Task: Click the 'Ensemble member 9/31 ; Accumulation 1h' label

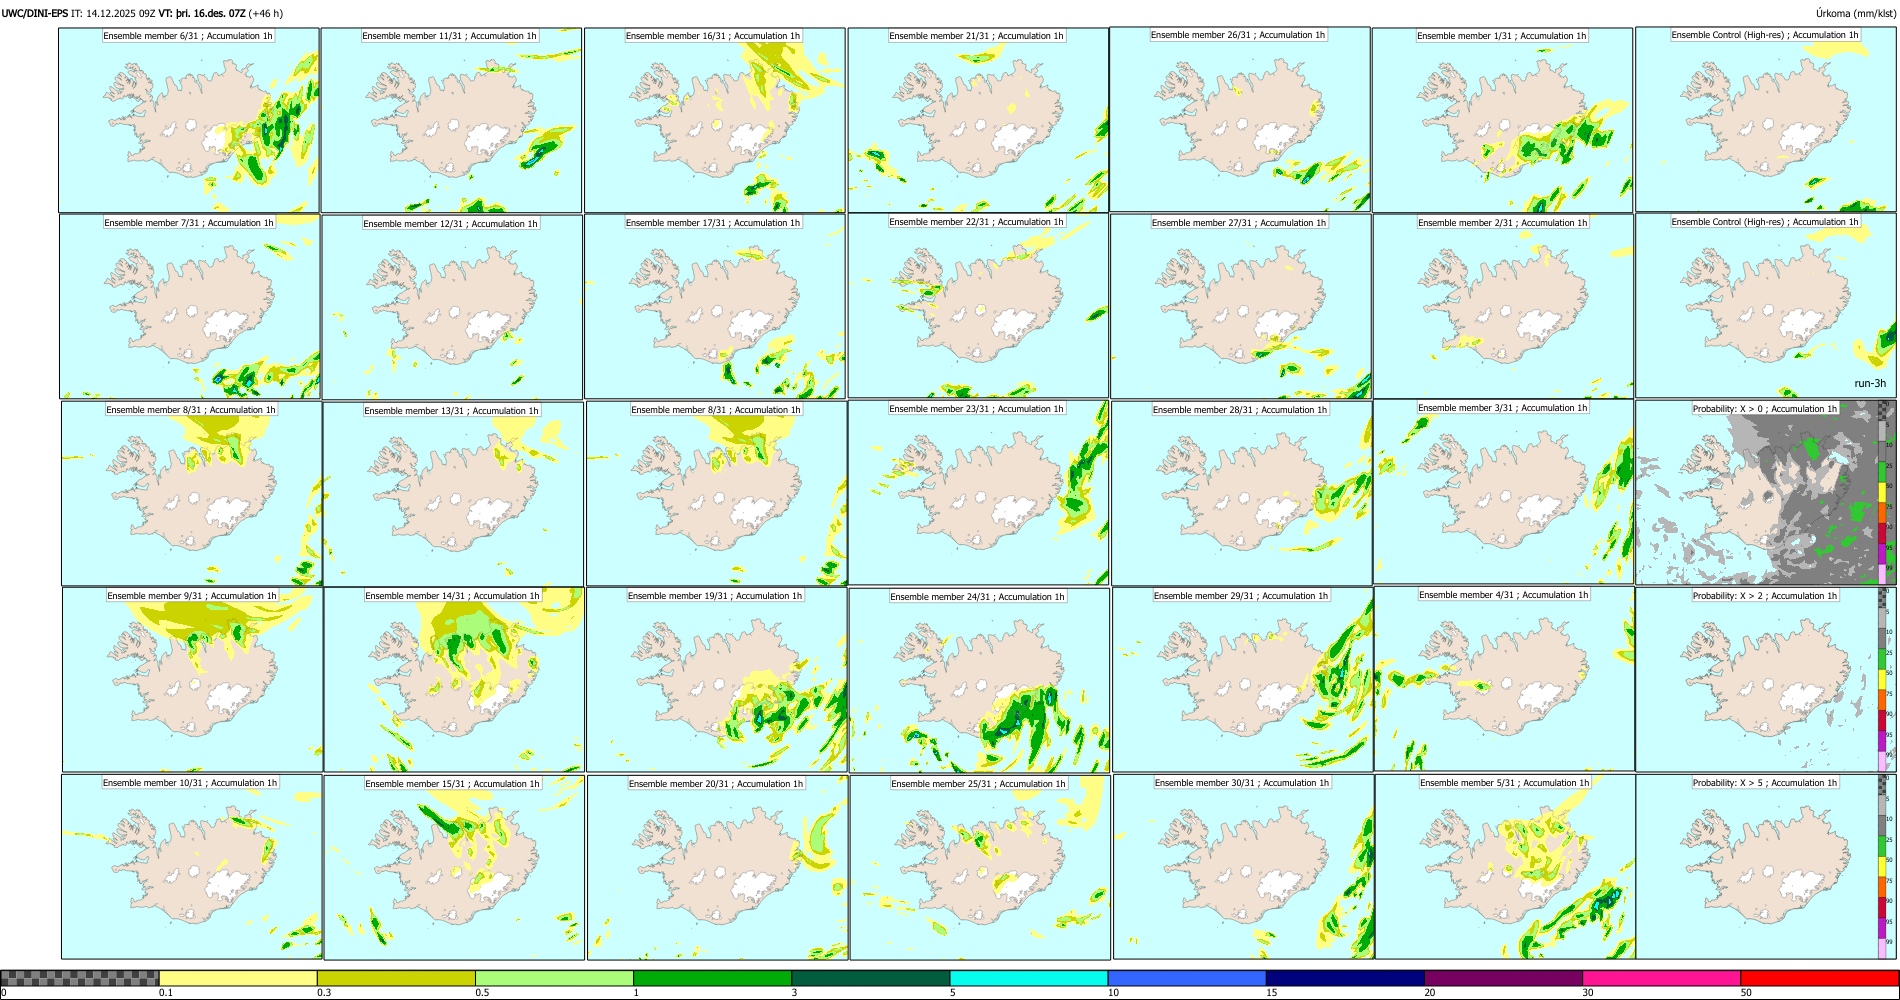Action: pos(192,596)
